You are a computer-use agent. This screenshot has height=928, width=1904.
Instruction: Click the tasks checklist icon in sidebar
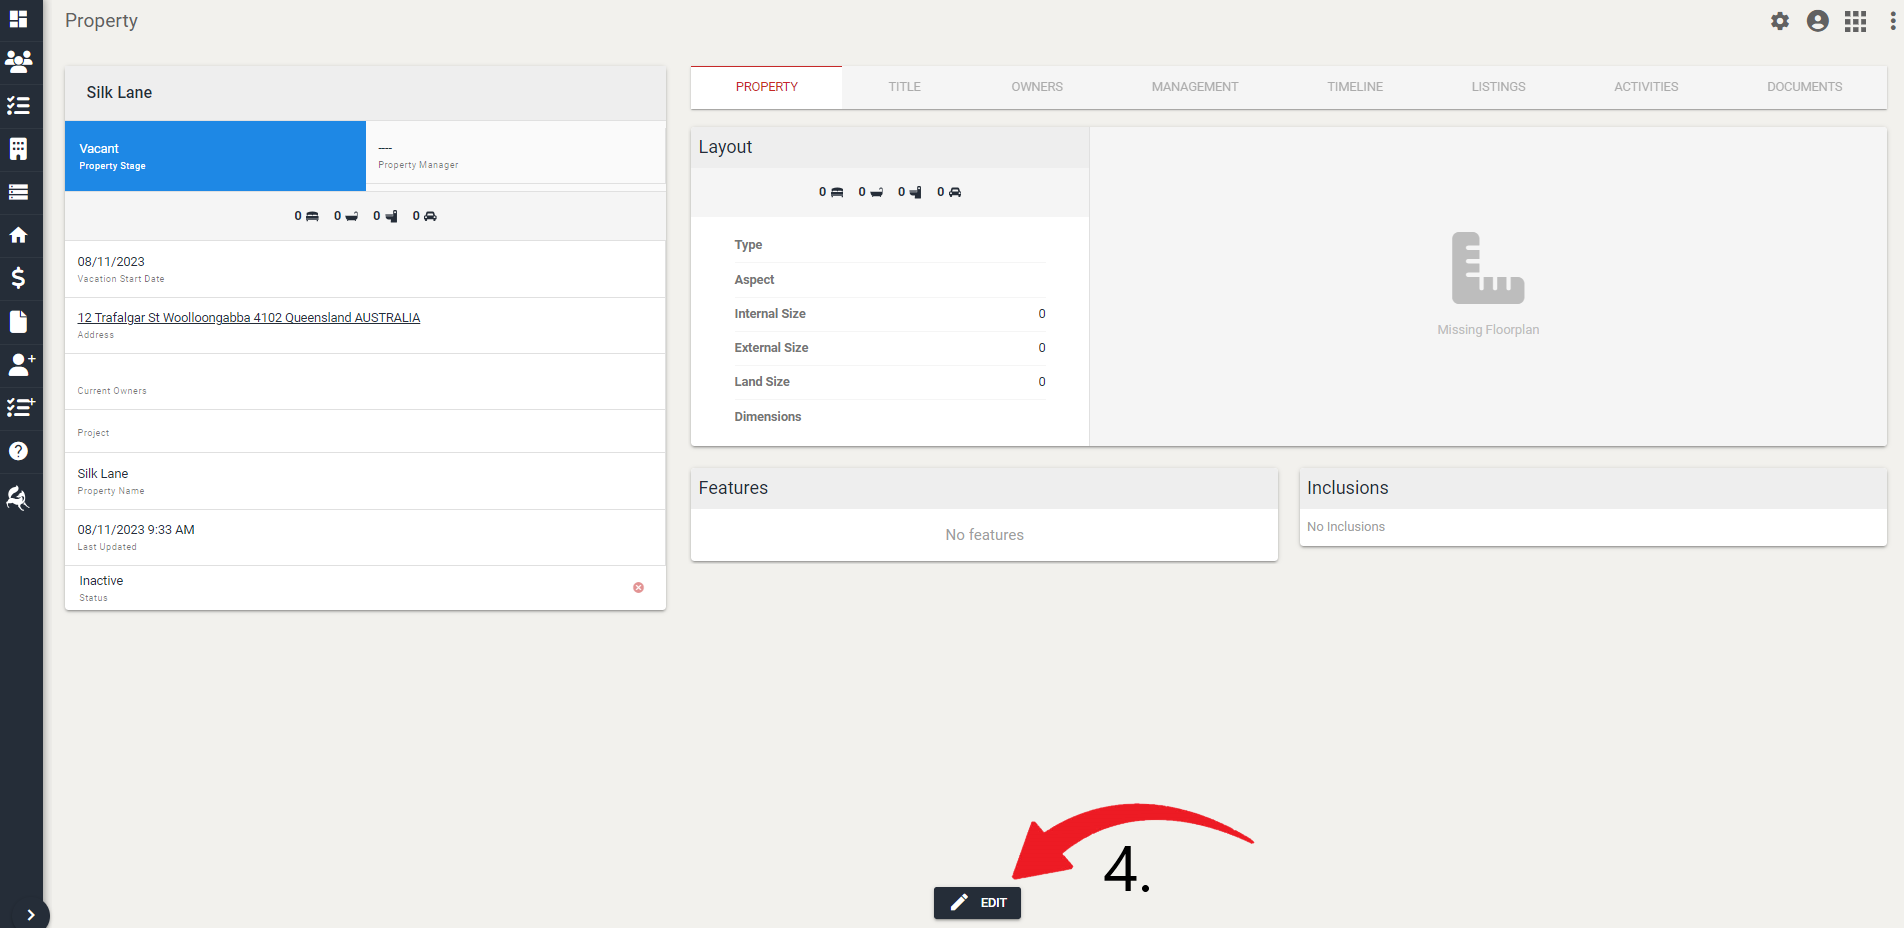point(20,106)
